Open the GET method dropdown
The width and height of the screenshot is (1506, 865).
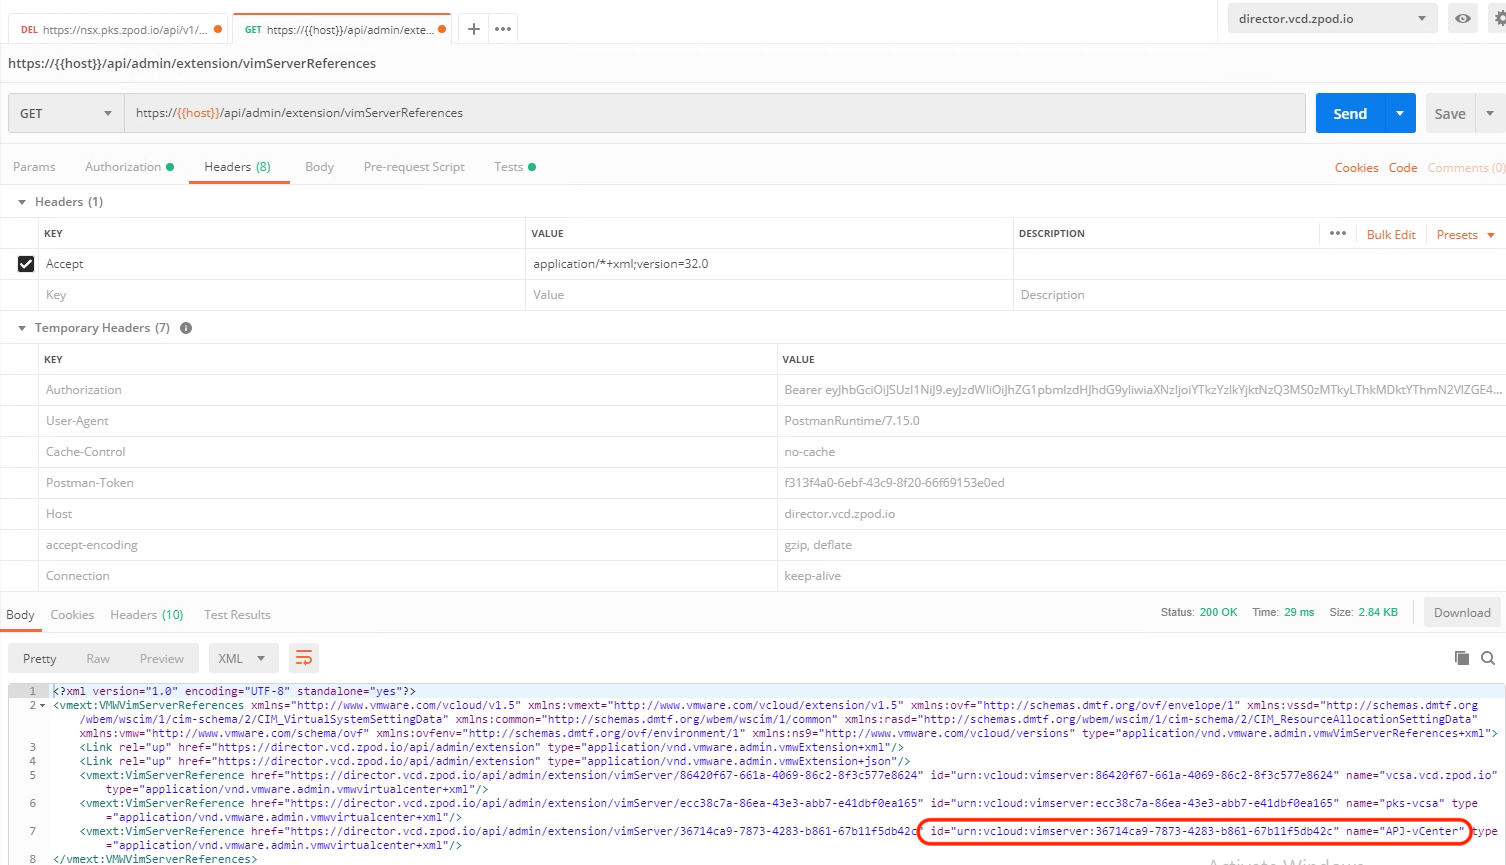66,113
